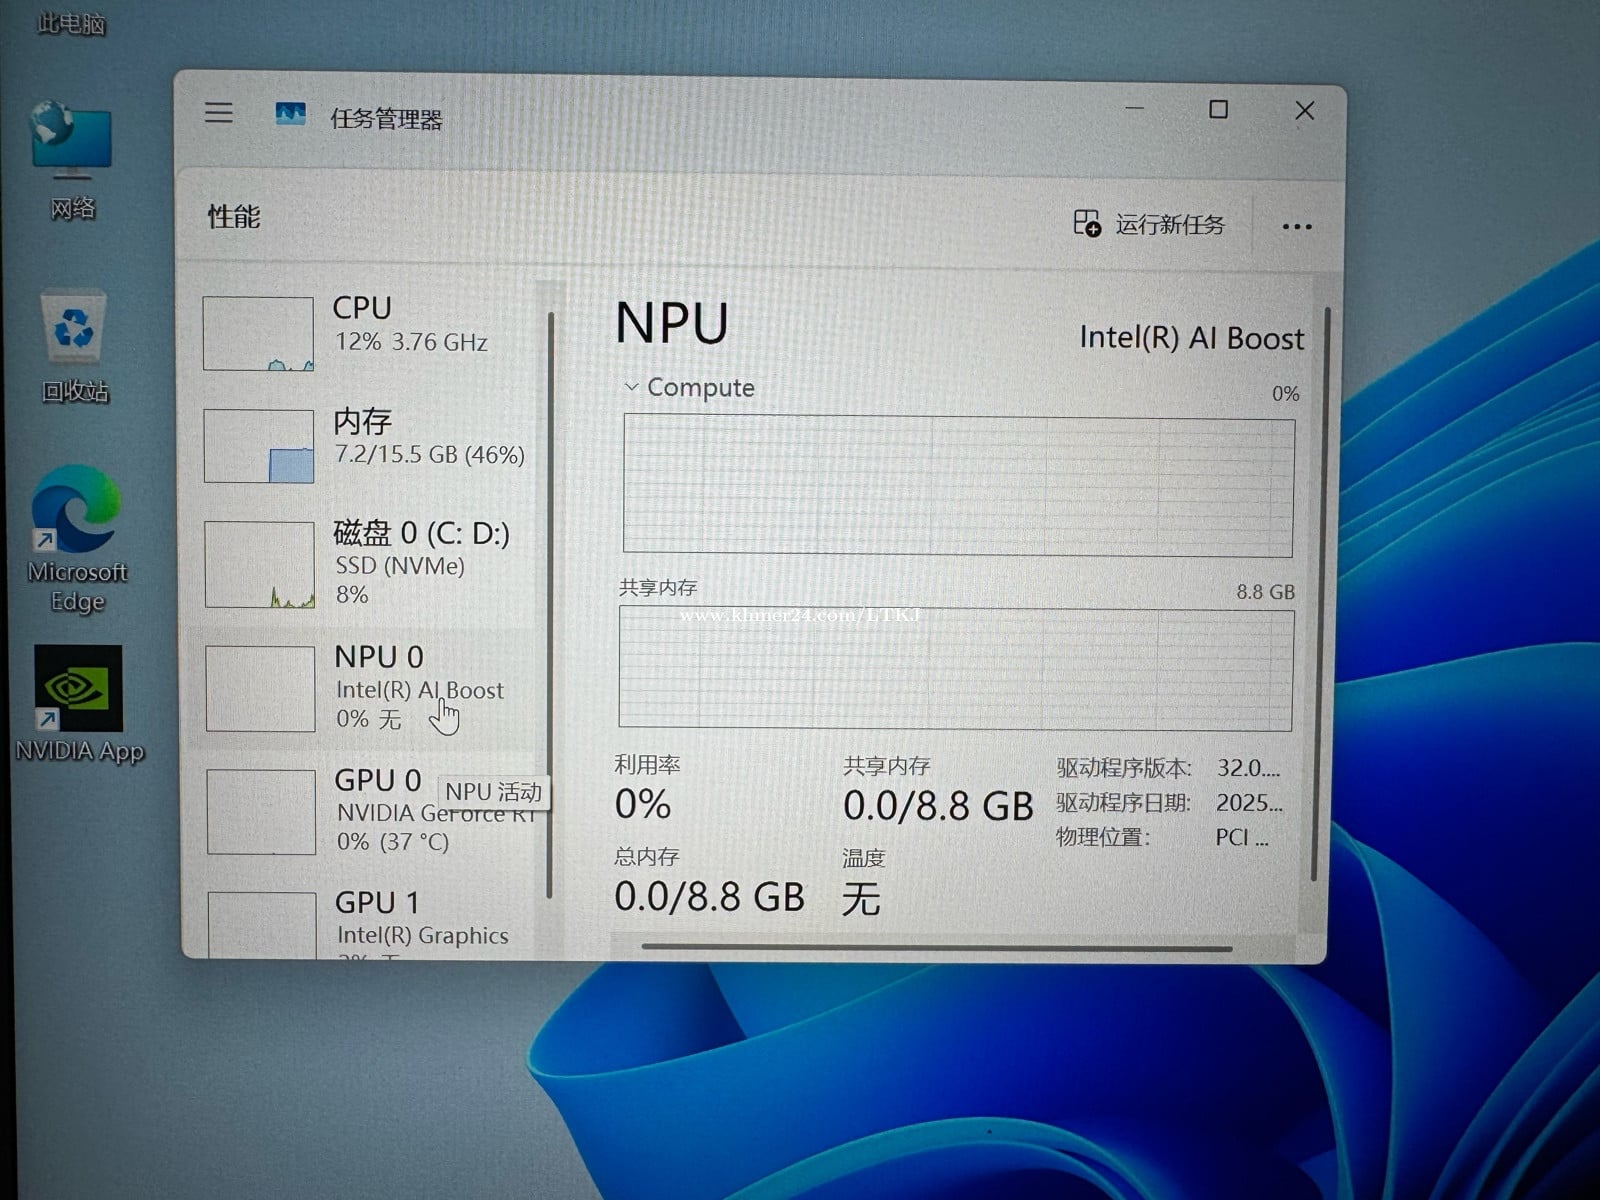Click the 性能 page title
The image size is (1600, 1200).
(x=233, y=216)
